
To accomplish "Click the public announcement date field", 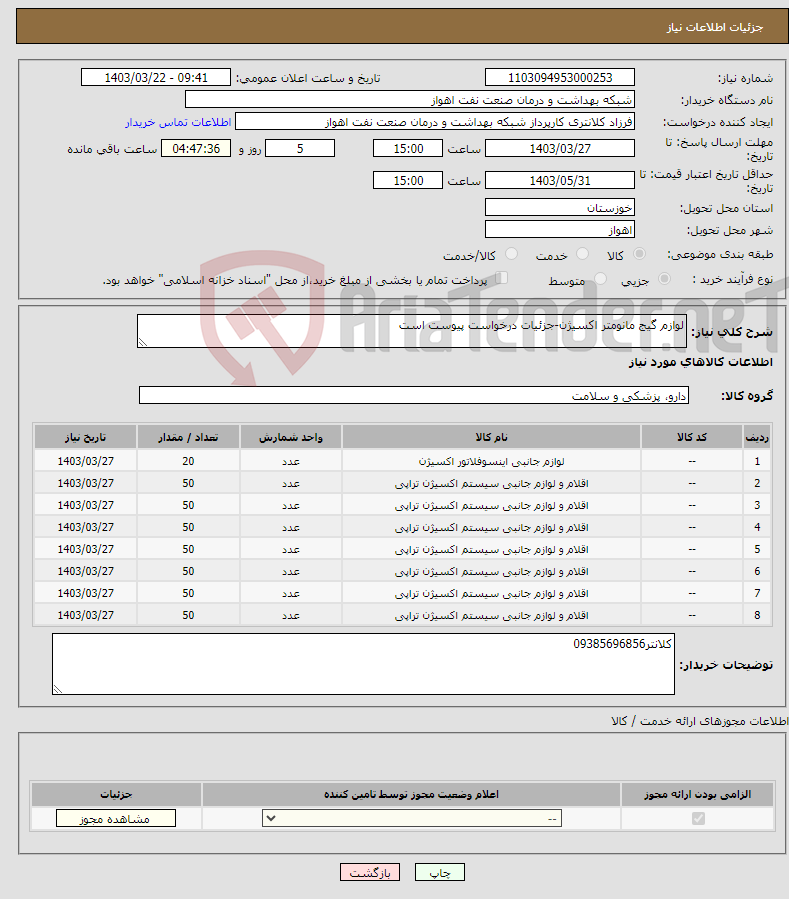I will [156, 77].
